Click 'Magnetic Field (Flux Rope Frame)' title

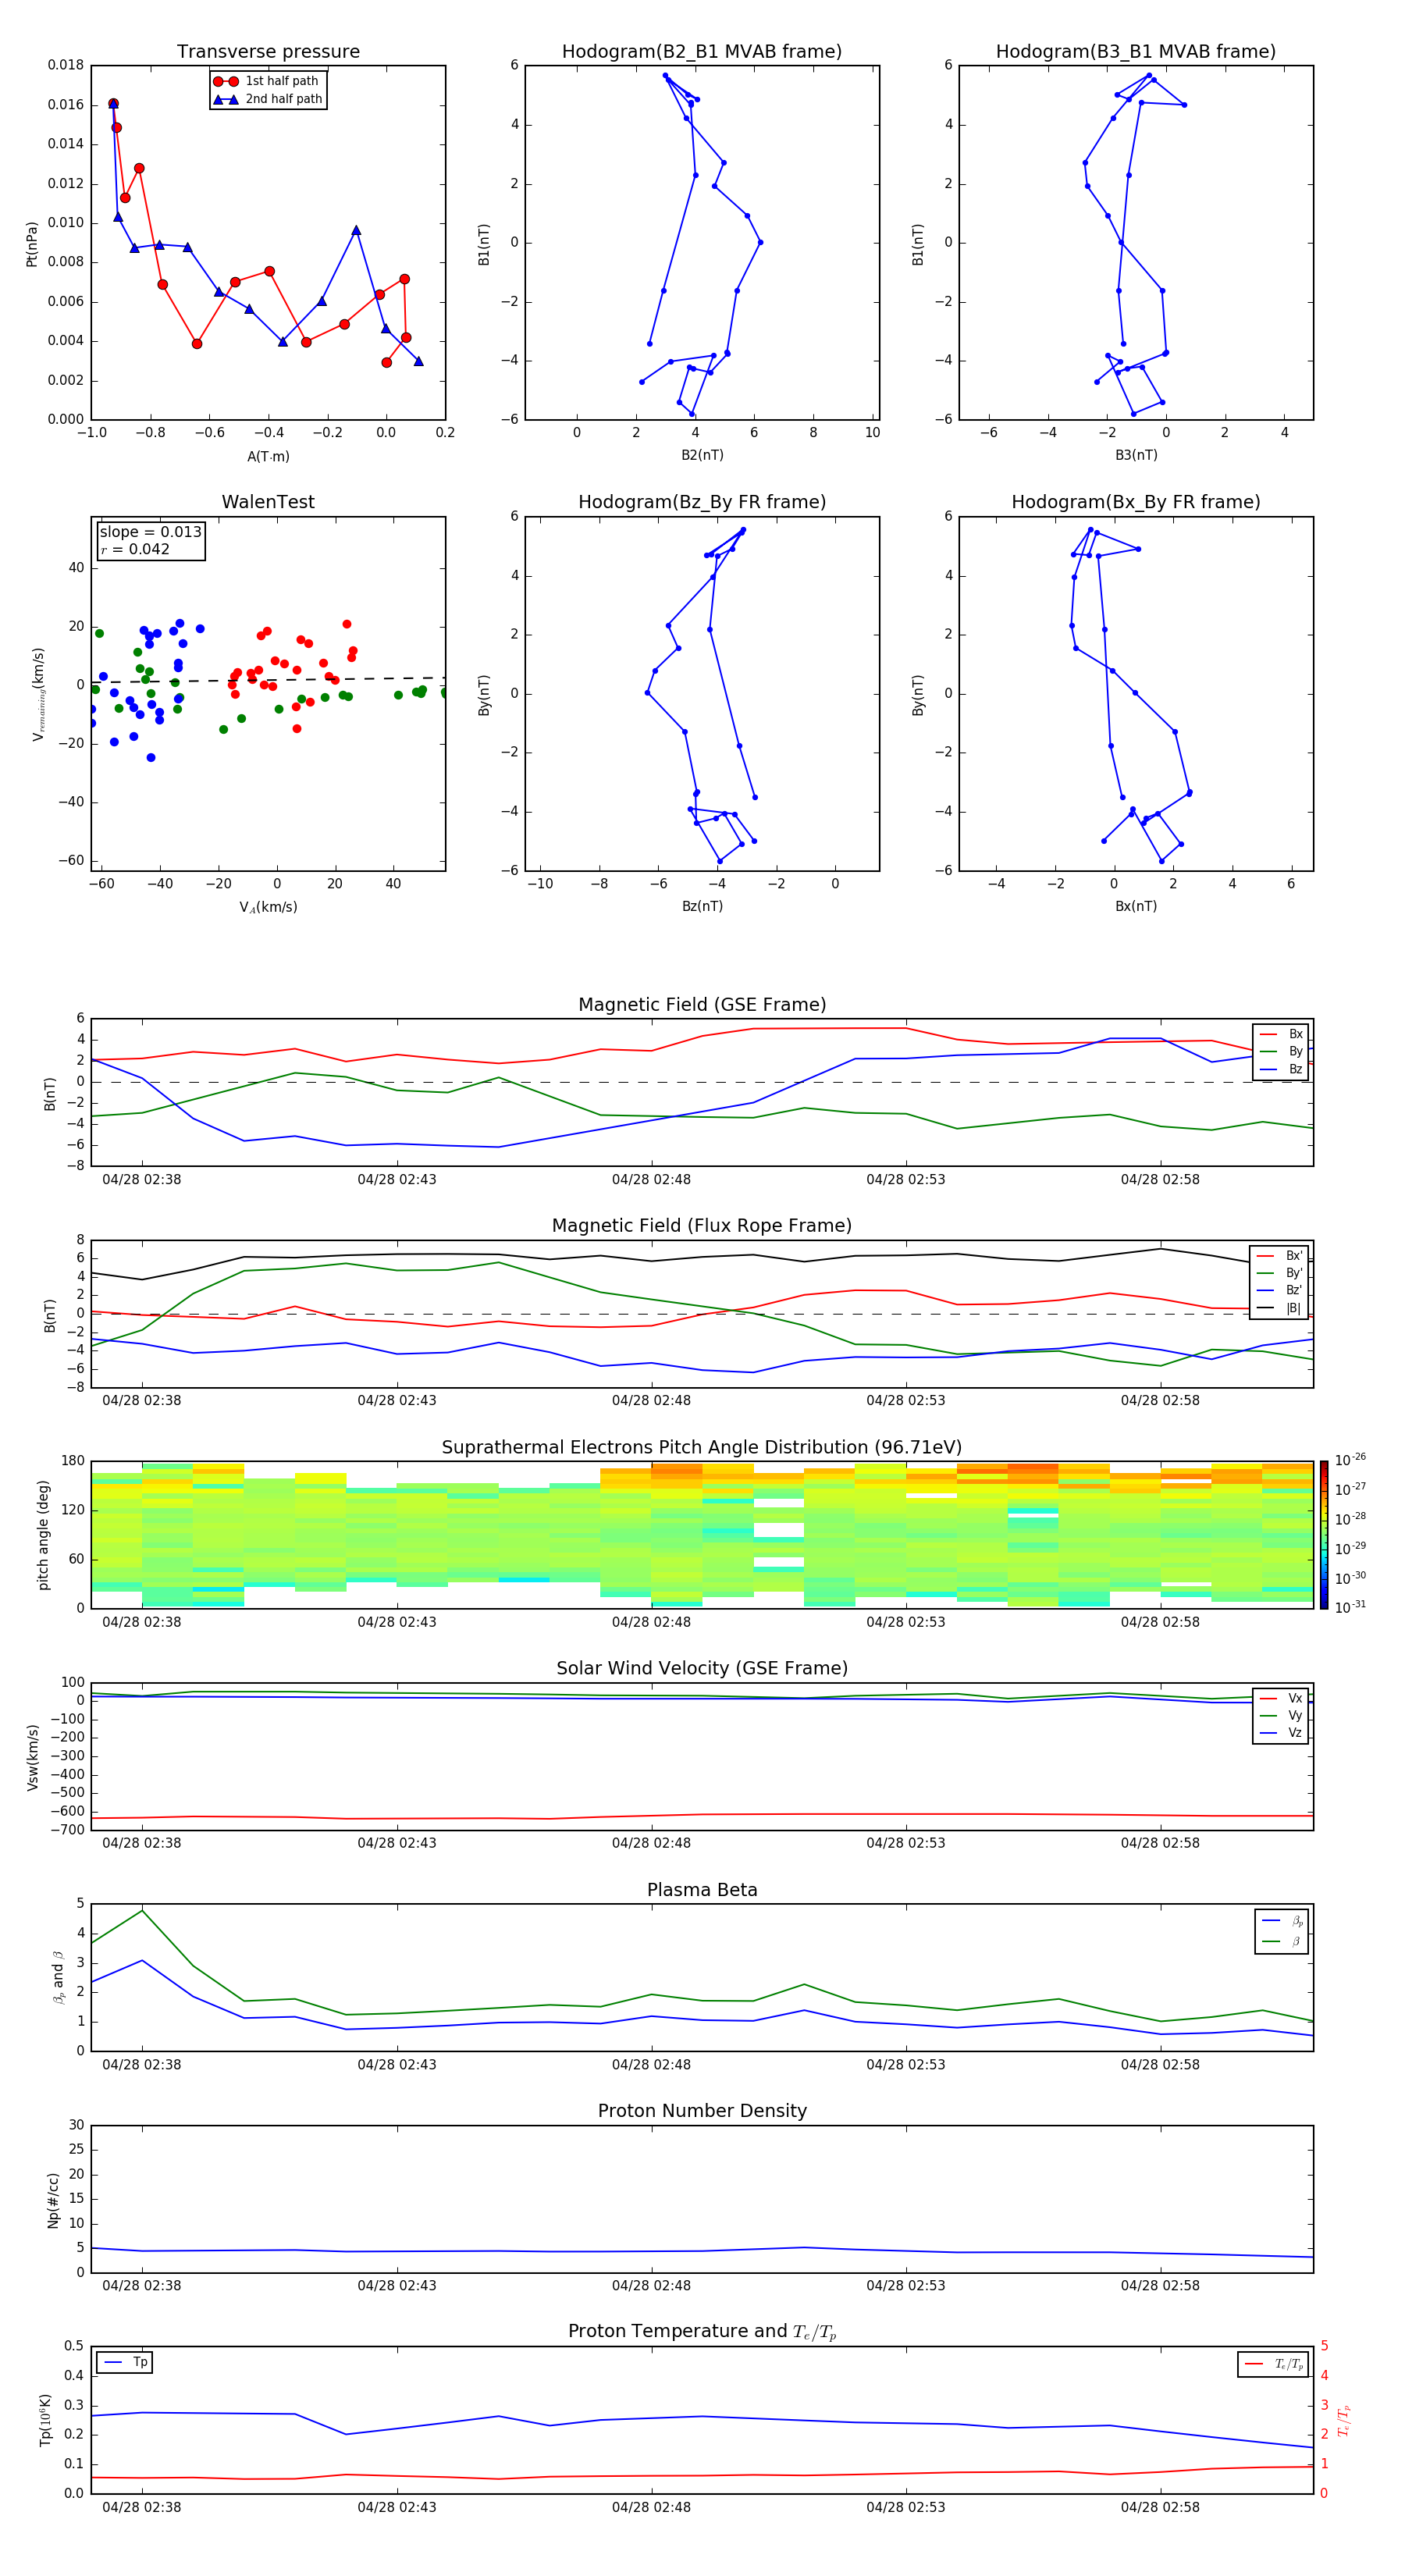click(x=702, y=1226)
